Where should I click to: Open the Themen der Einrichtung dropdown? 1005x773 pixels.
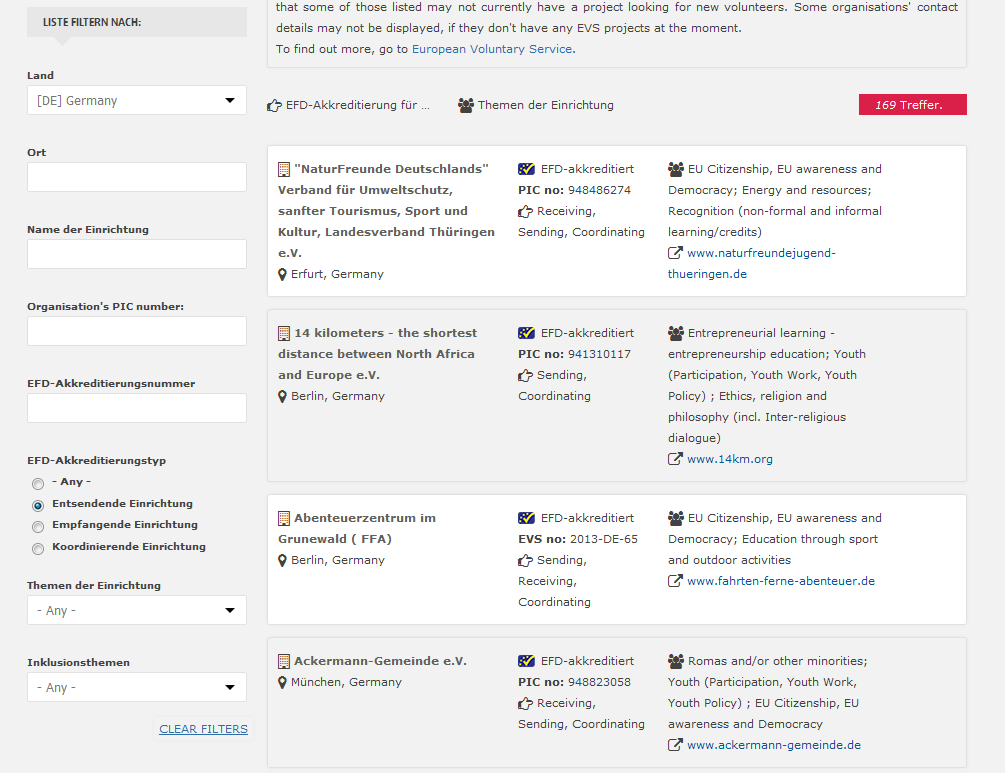click(x=136, y=610)
